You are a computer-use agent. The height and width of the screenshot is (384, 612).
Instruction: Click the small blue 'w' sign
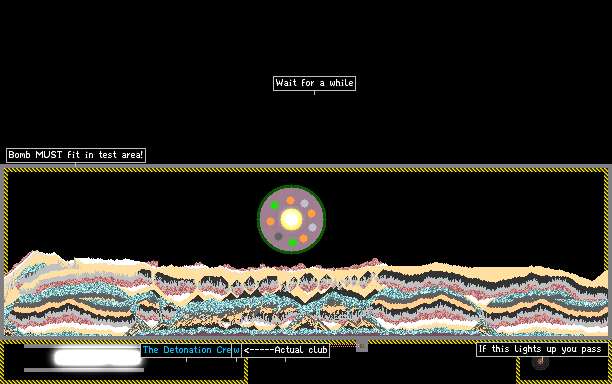click(x=237, y=350)
